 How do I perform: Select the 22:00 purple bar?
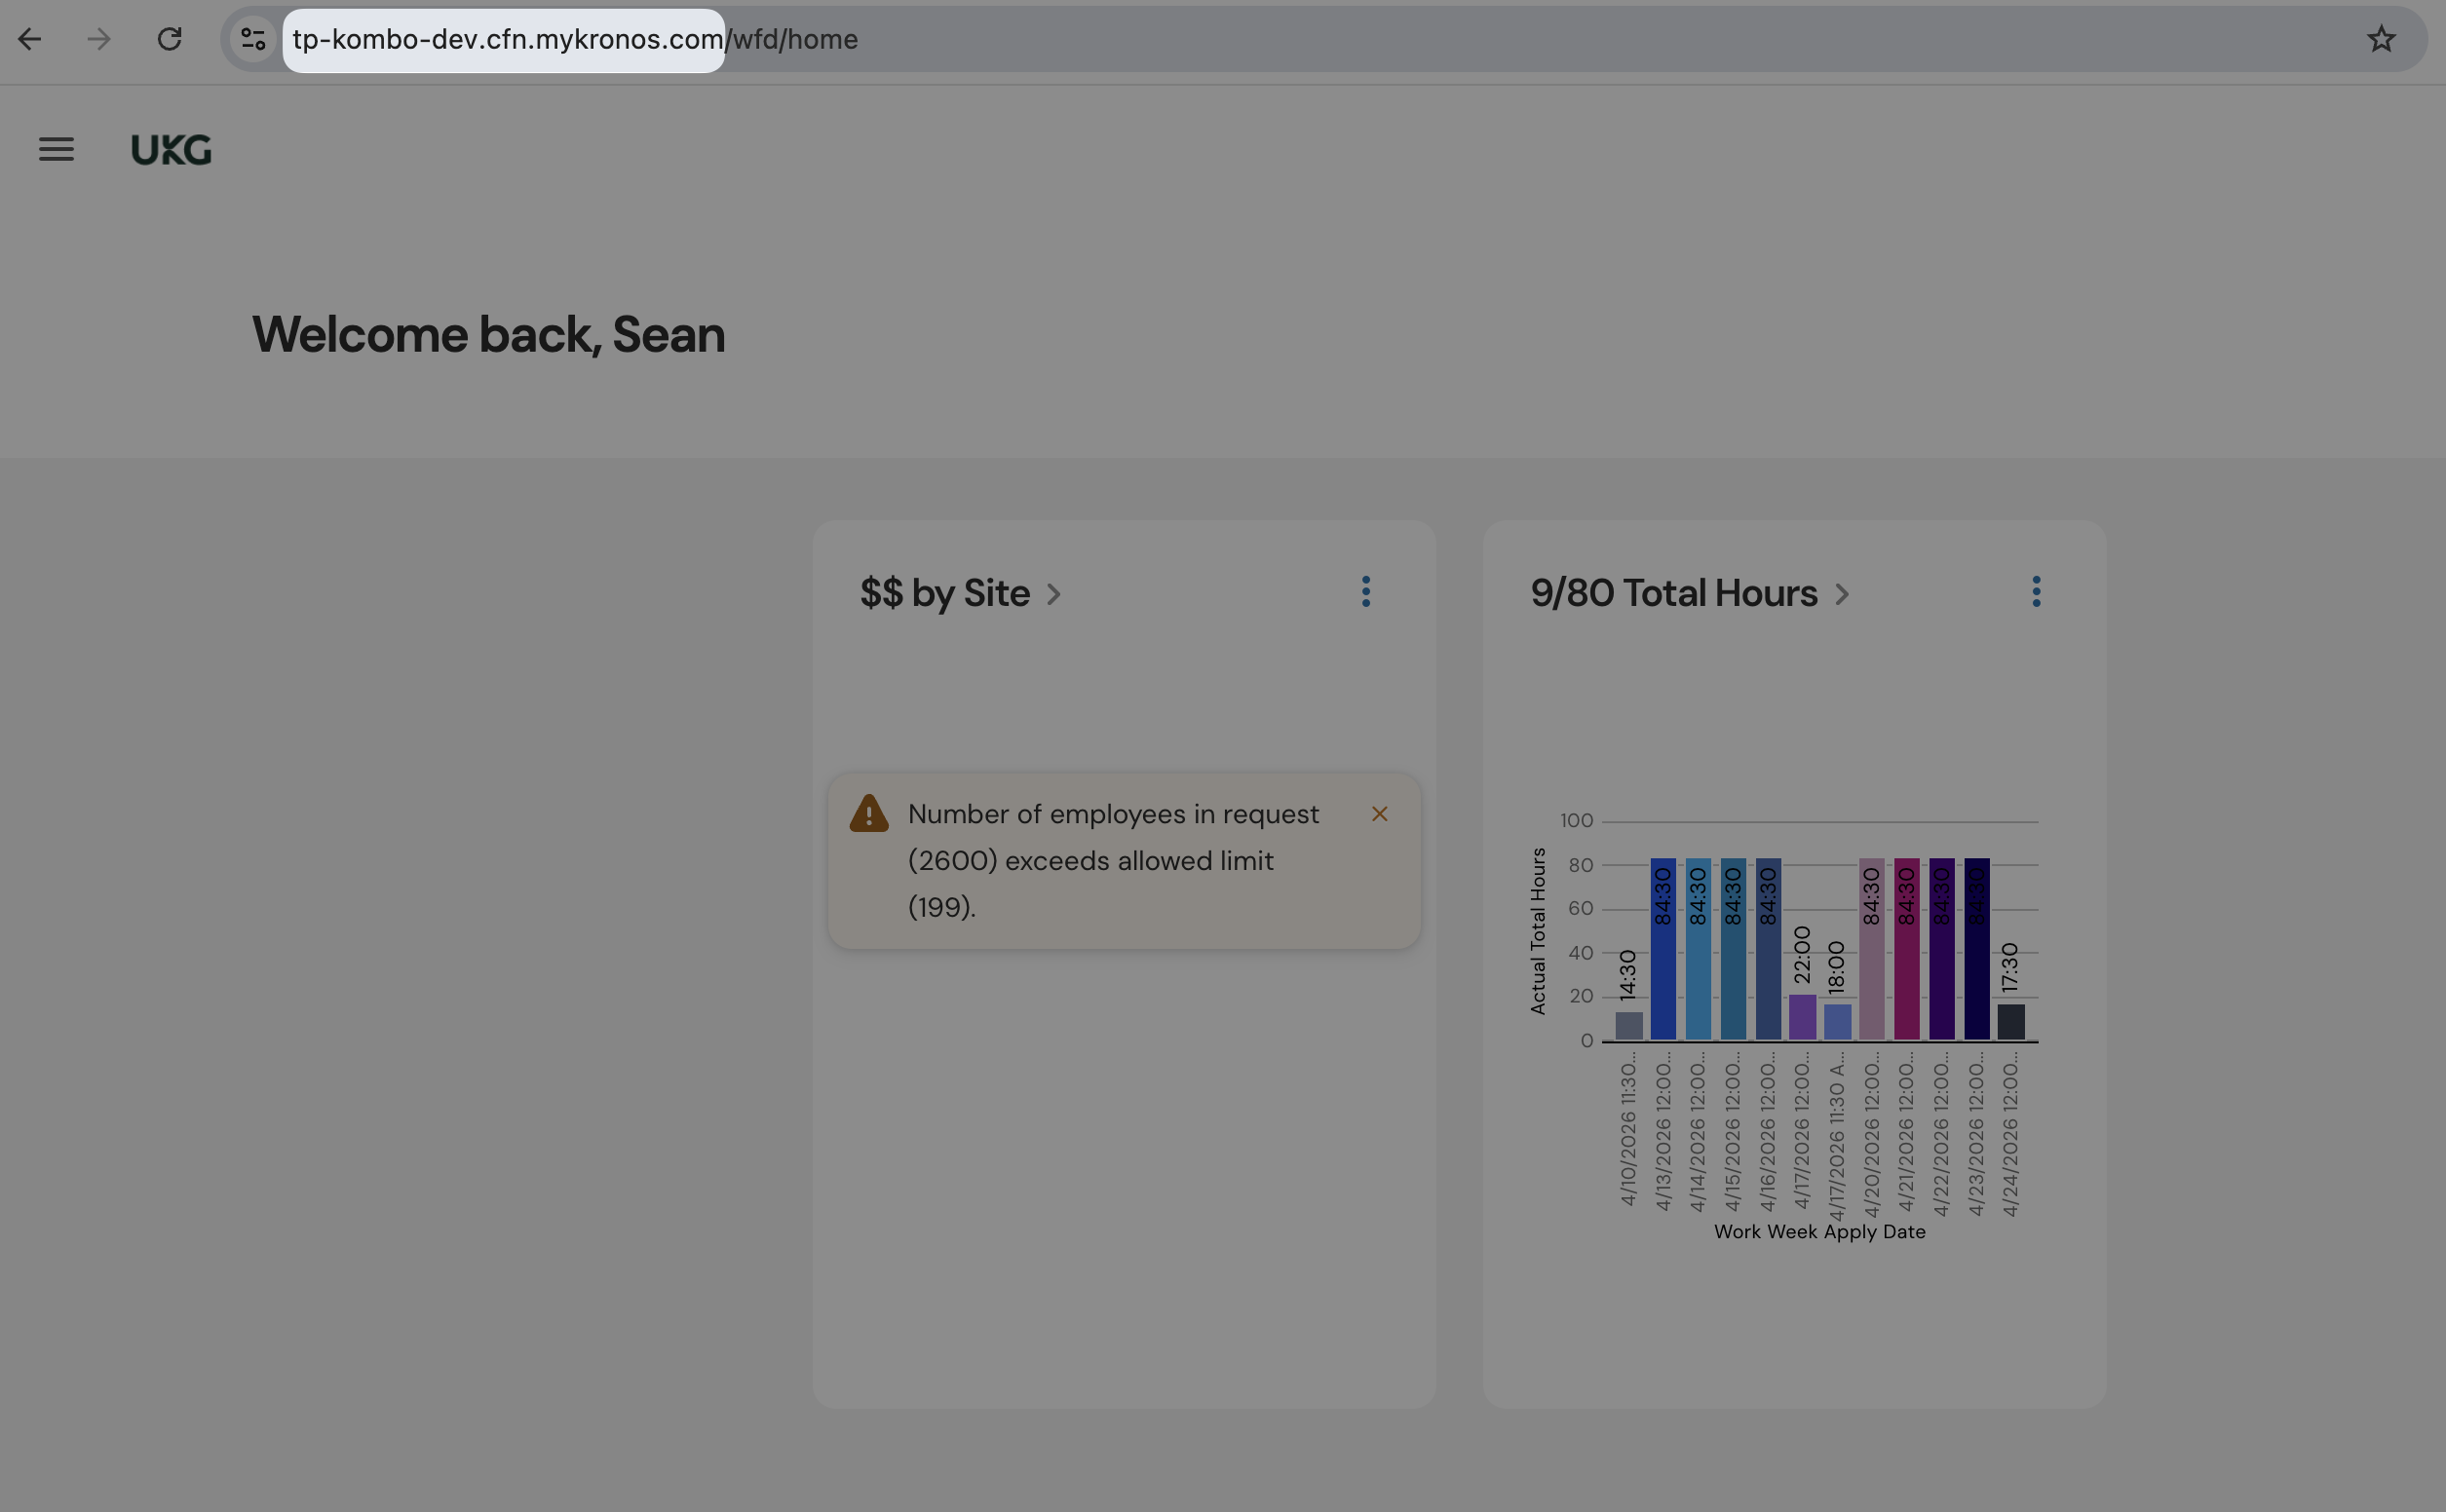[1801, 1017]
